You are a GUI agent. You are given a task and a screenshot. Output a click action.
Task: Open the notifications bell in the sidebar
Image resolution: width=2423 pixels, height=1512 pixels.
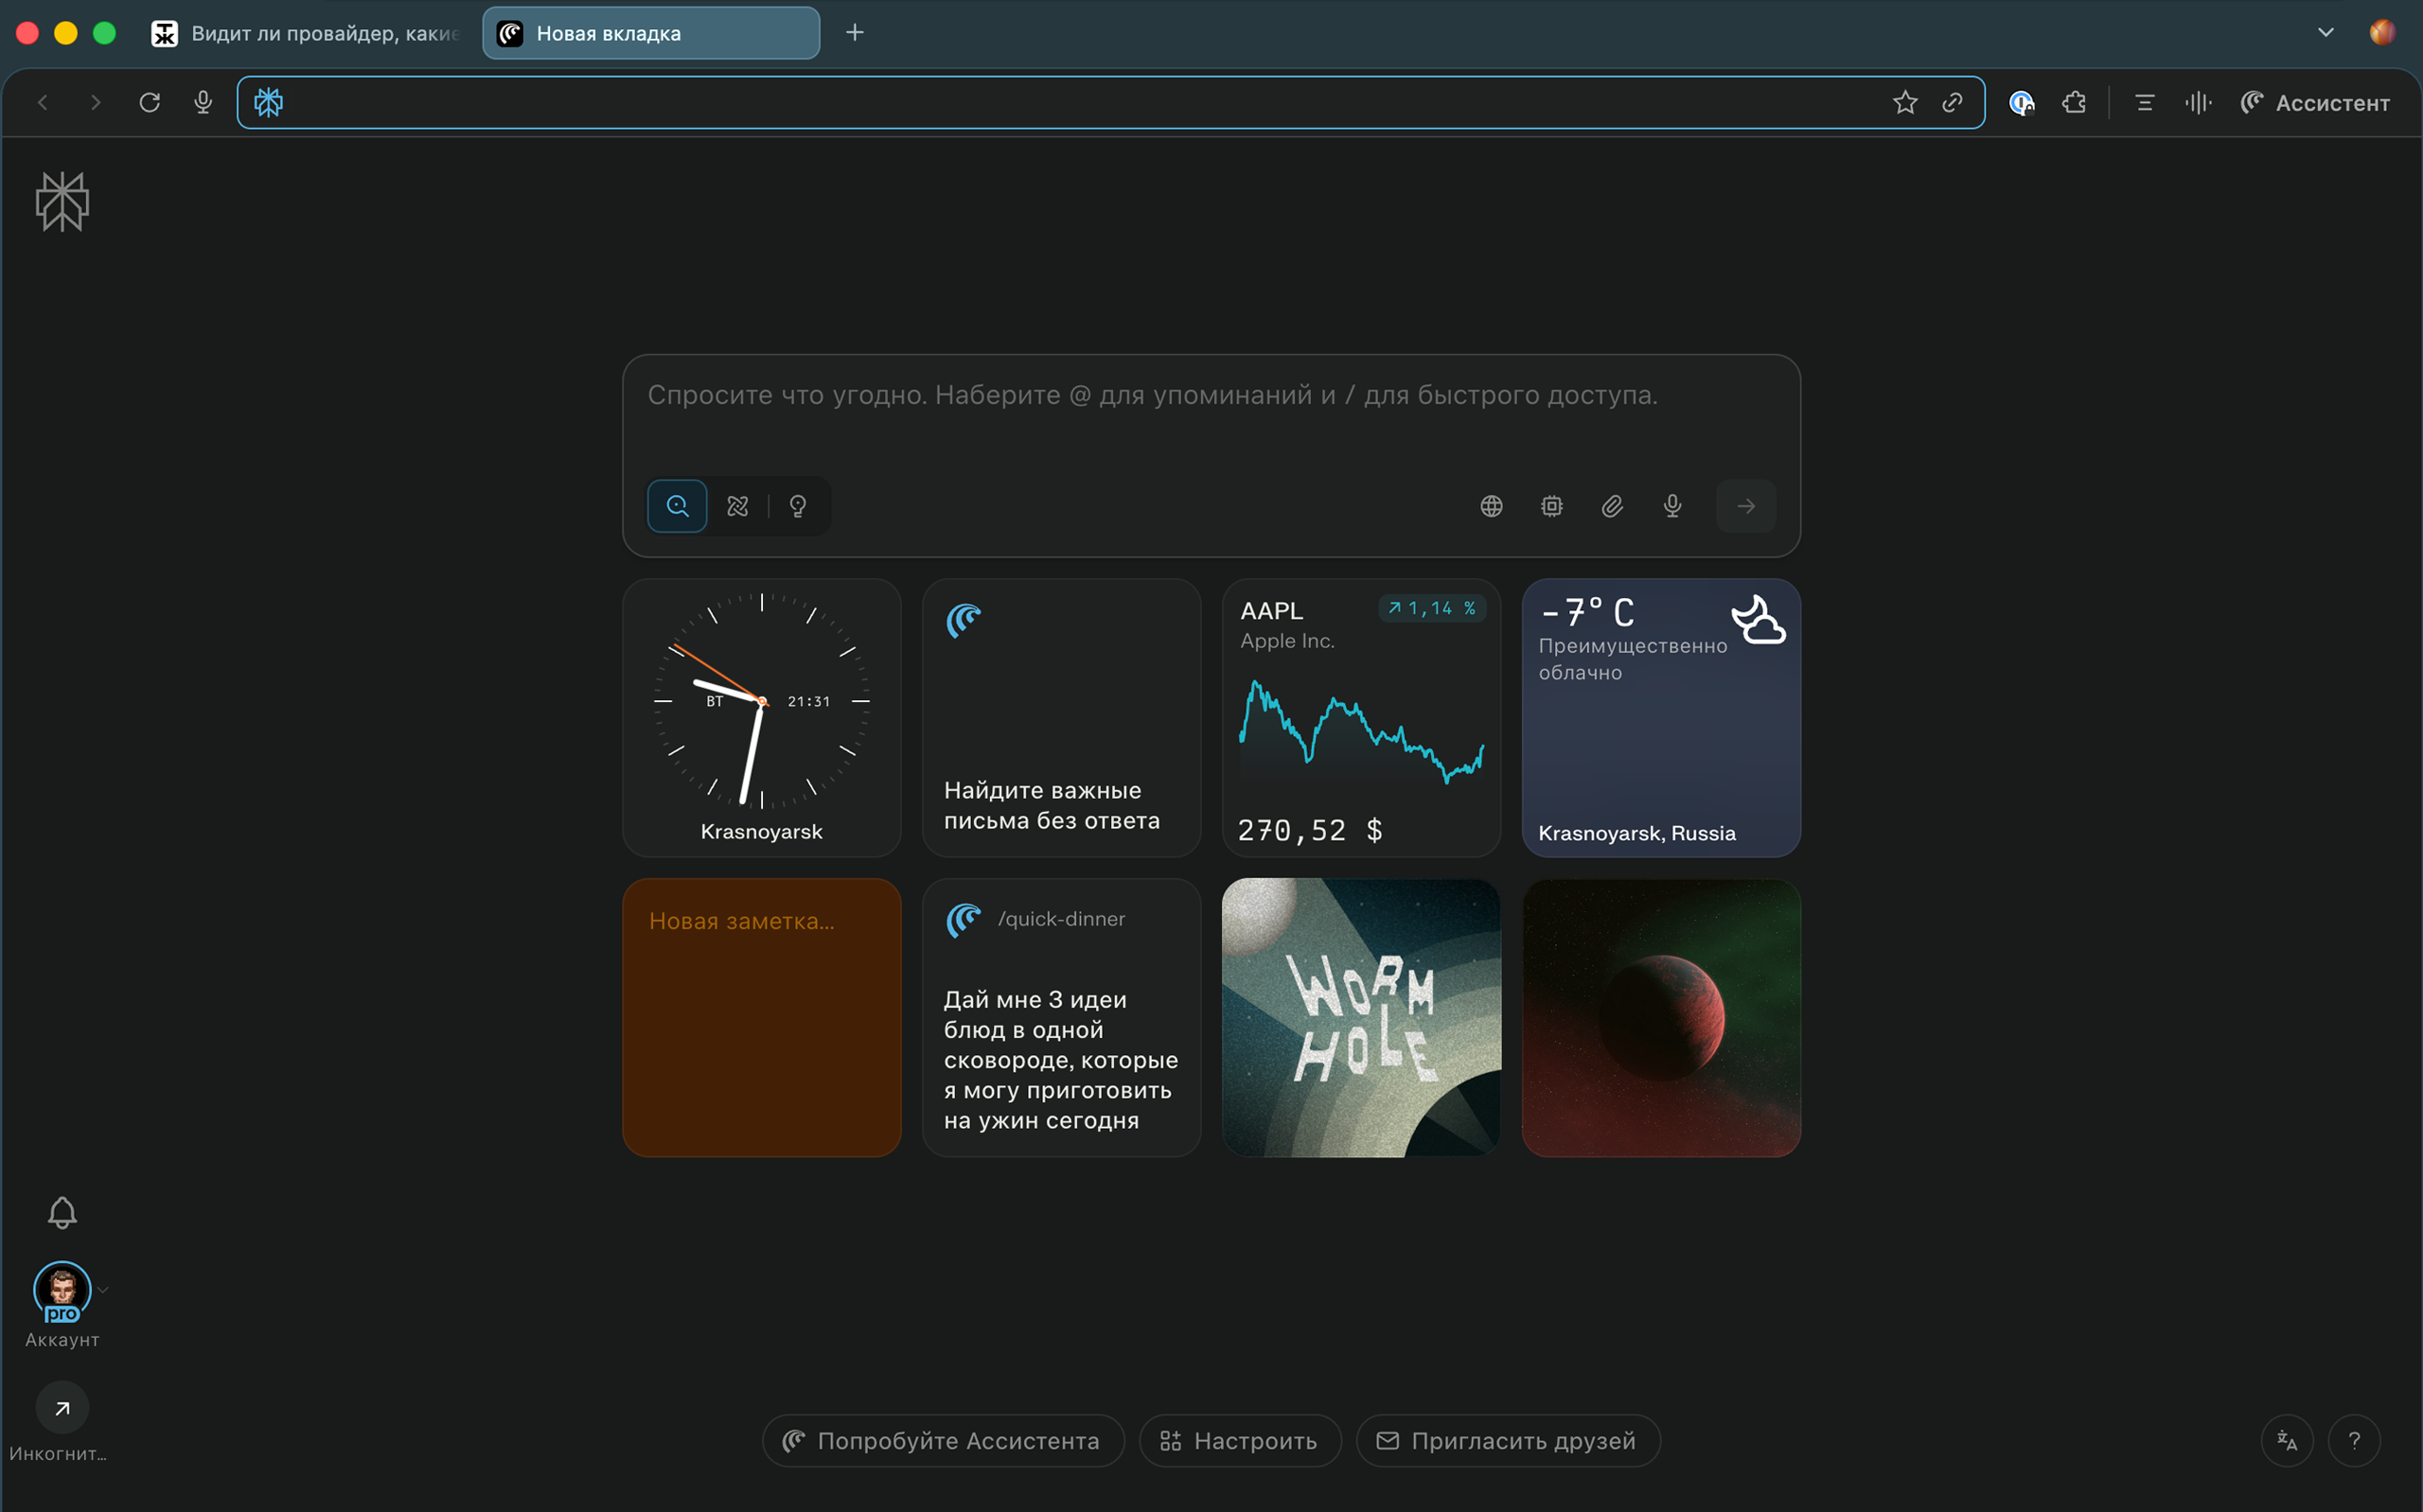tap(62, 1212)
